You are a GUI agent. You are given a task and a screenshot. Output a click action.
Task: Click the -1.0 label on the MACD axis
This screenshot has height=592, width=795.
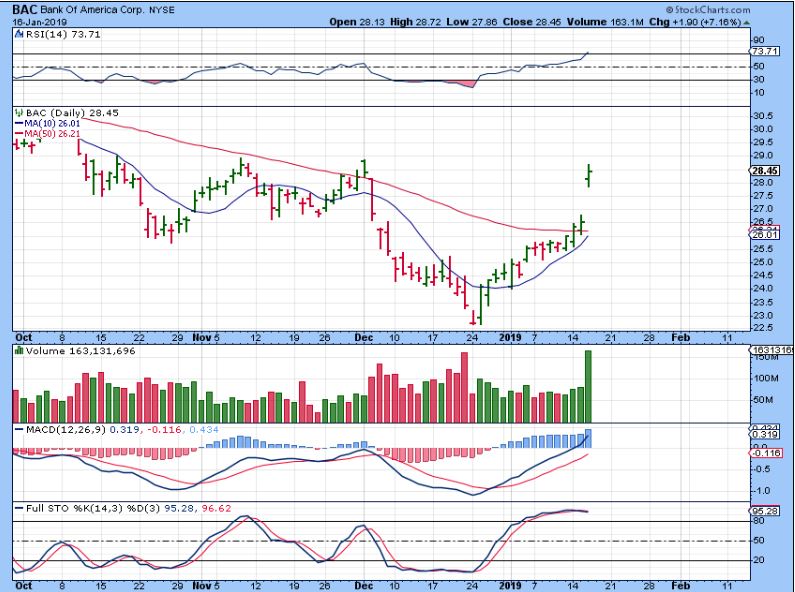point(761,491)
